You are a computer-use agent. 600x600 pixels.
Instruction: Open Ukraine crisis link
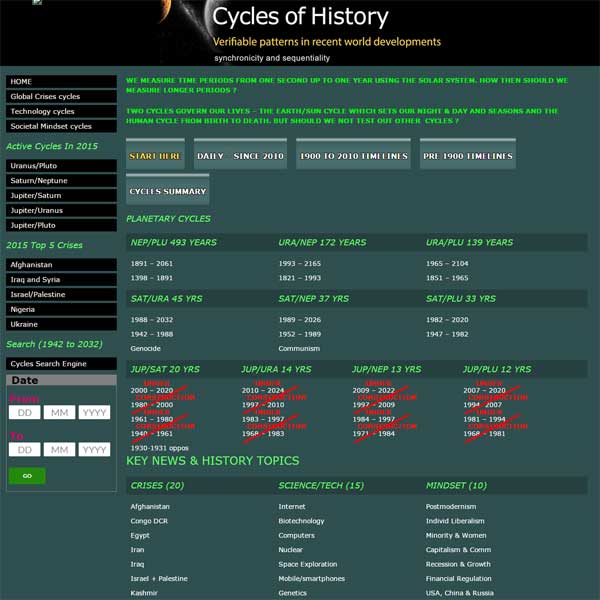coord(61,324)
